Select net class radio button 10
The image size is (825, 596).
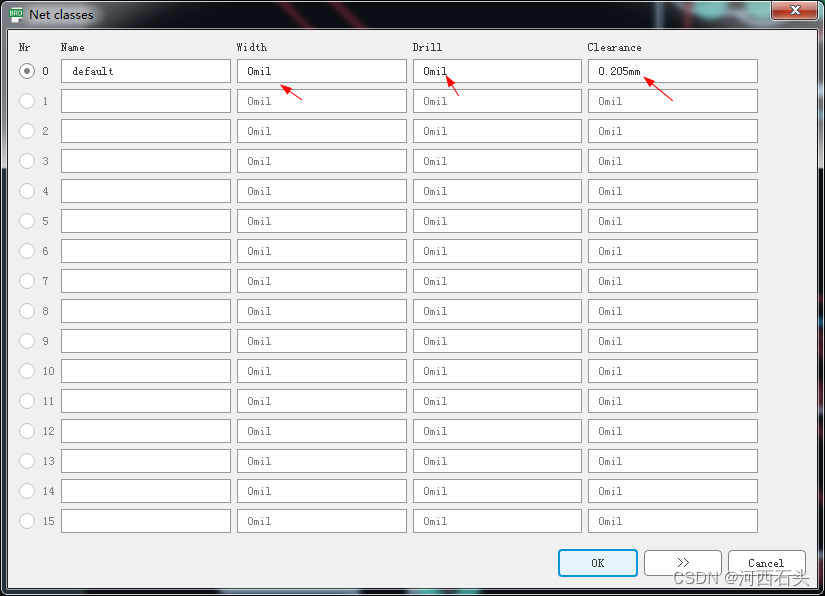pyautogui.click(x=27, y=371)
